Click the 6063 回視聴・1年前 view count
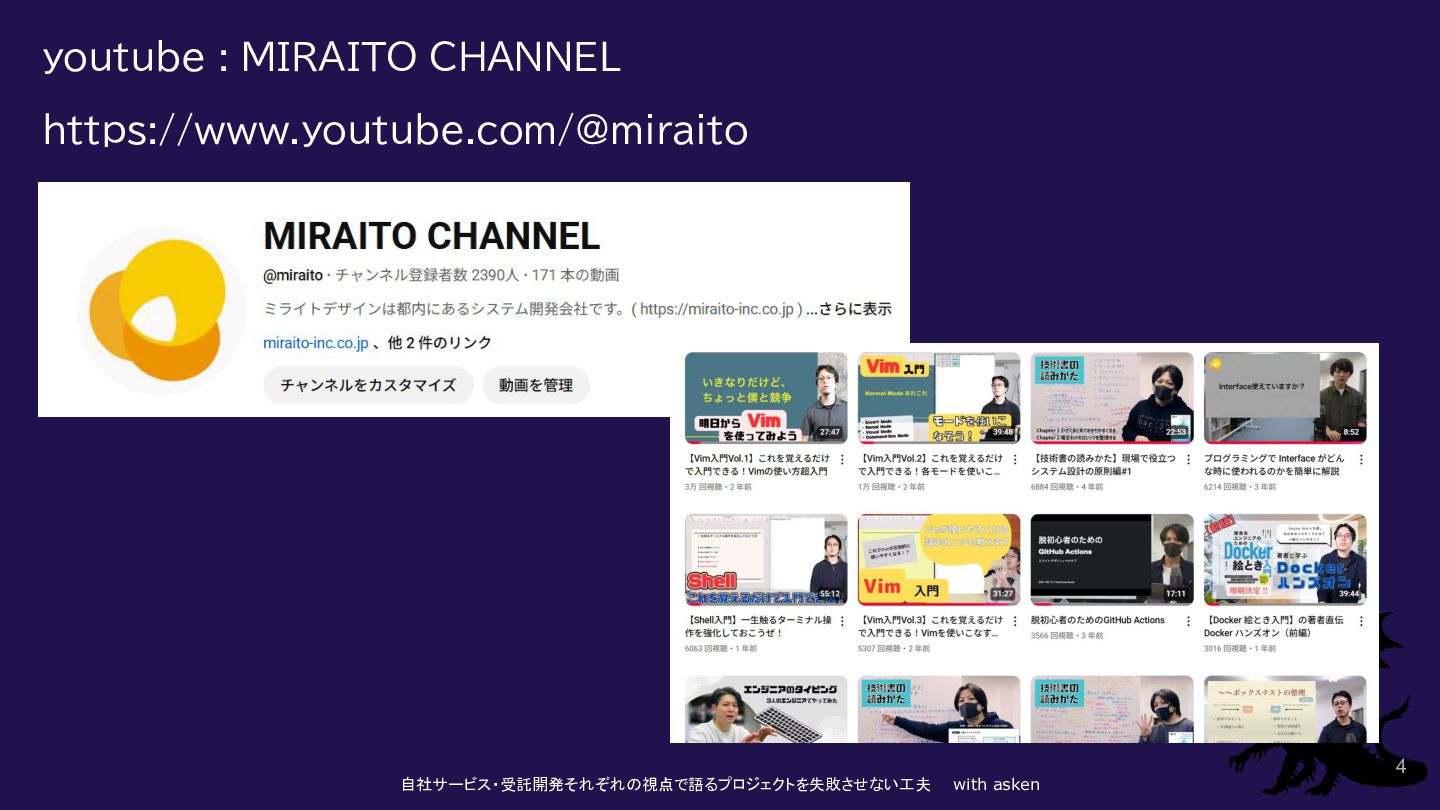Image resolution: width=1440 pixels, height=810 pixels. click(x=721, y=648)
